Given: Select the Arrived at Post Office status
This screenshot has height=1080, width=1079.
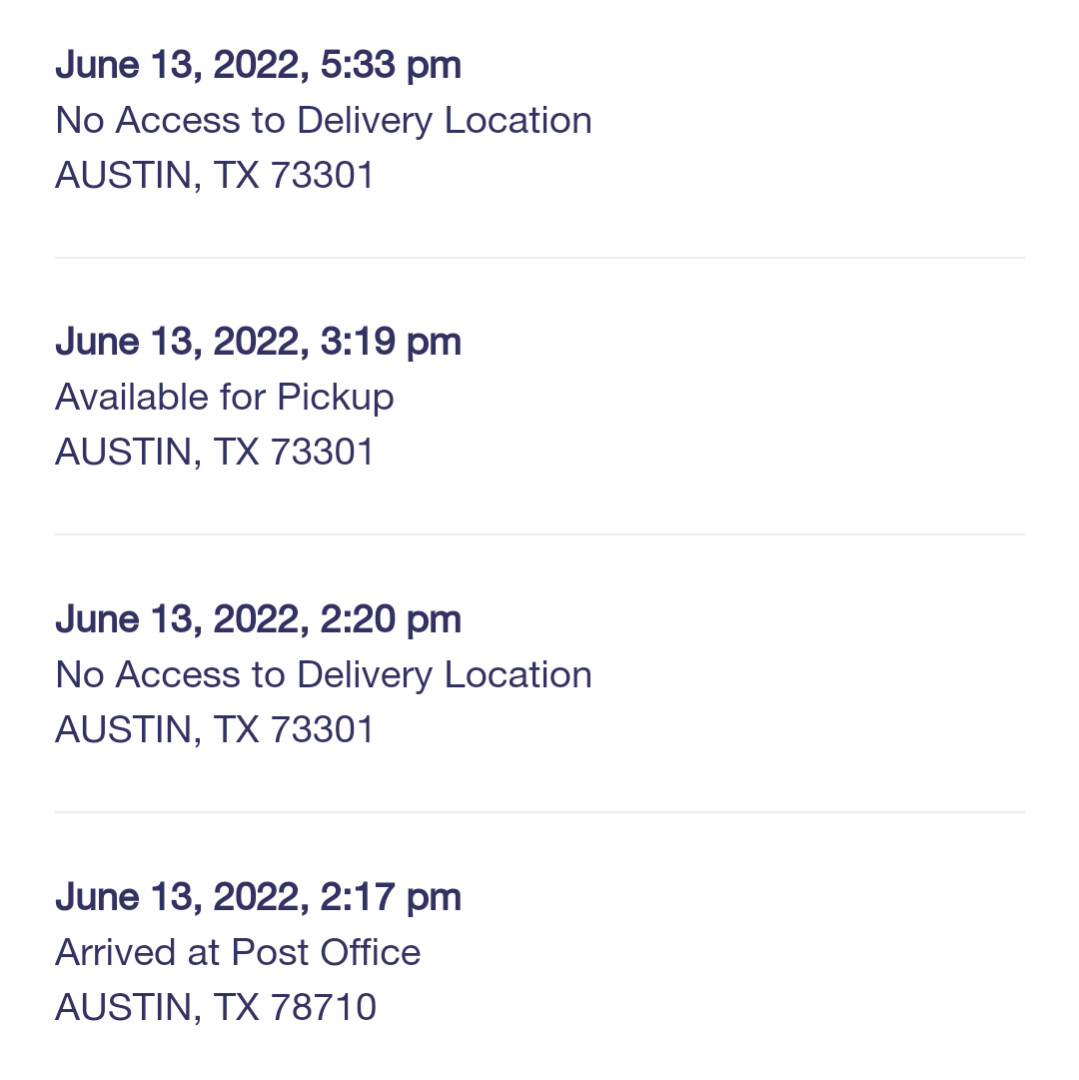Looking at the screenshot, I should [238, 952].
